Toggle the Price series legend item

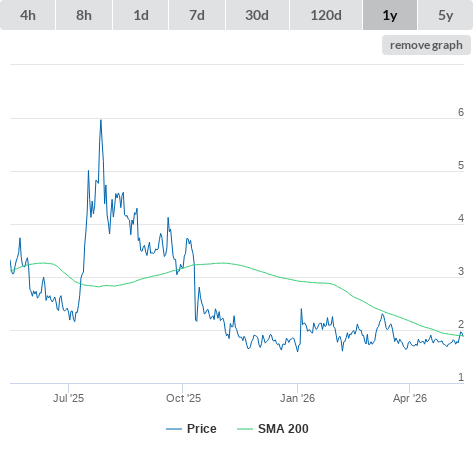point(191,429)
